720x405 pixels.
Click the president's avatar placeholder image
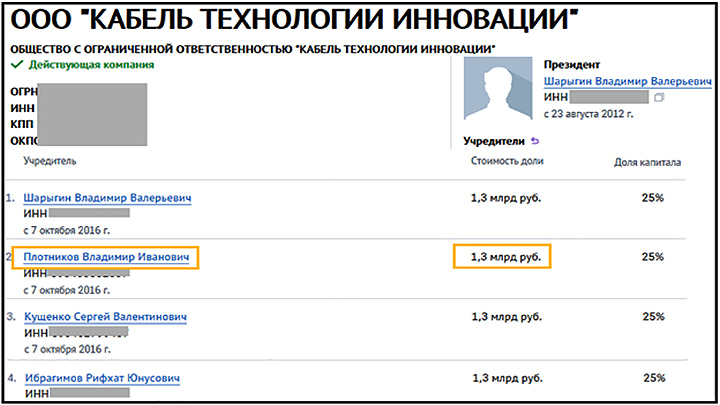(x=495, y=88)
